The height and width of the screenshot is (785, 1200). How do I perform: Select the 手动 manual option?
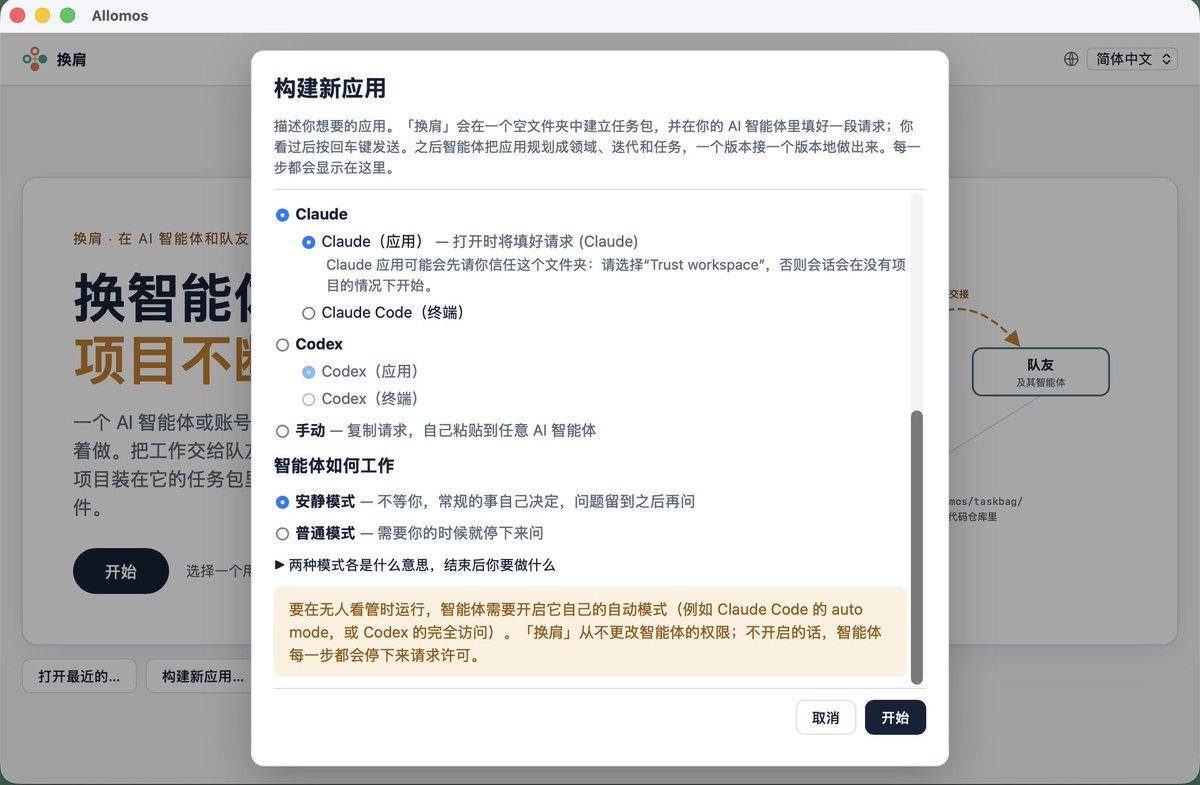[x=282, y=431]
